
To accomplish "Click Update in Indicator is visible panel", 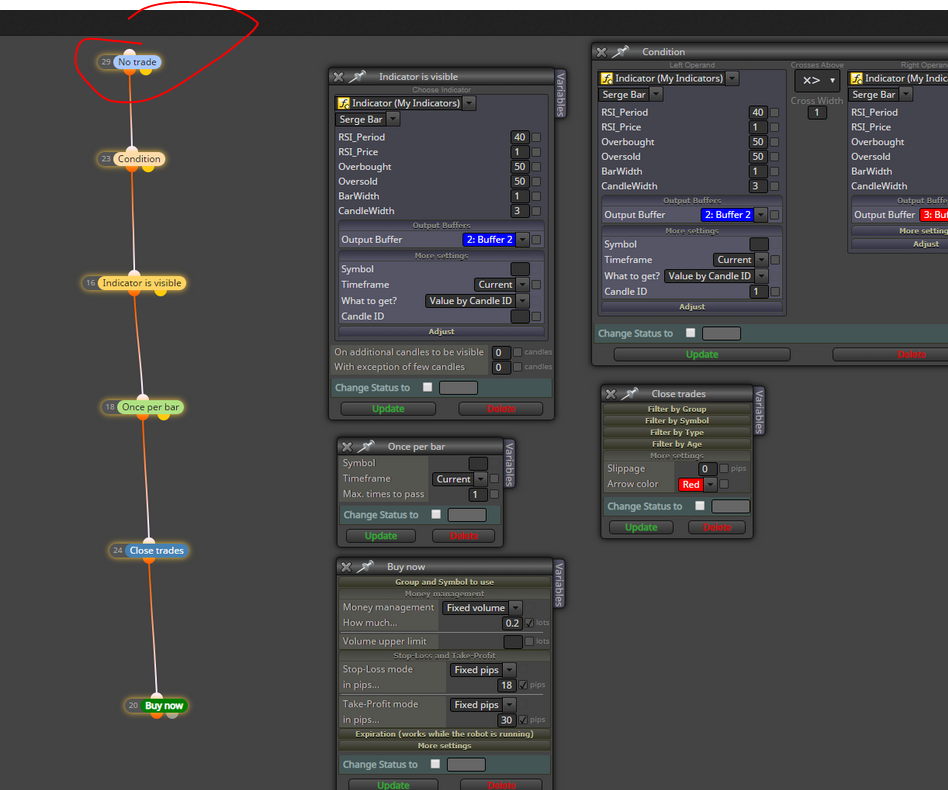I will click(x=388, y=409).
